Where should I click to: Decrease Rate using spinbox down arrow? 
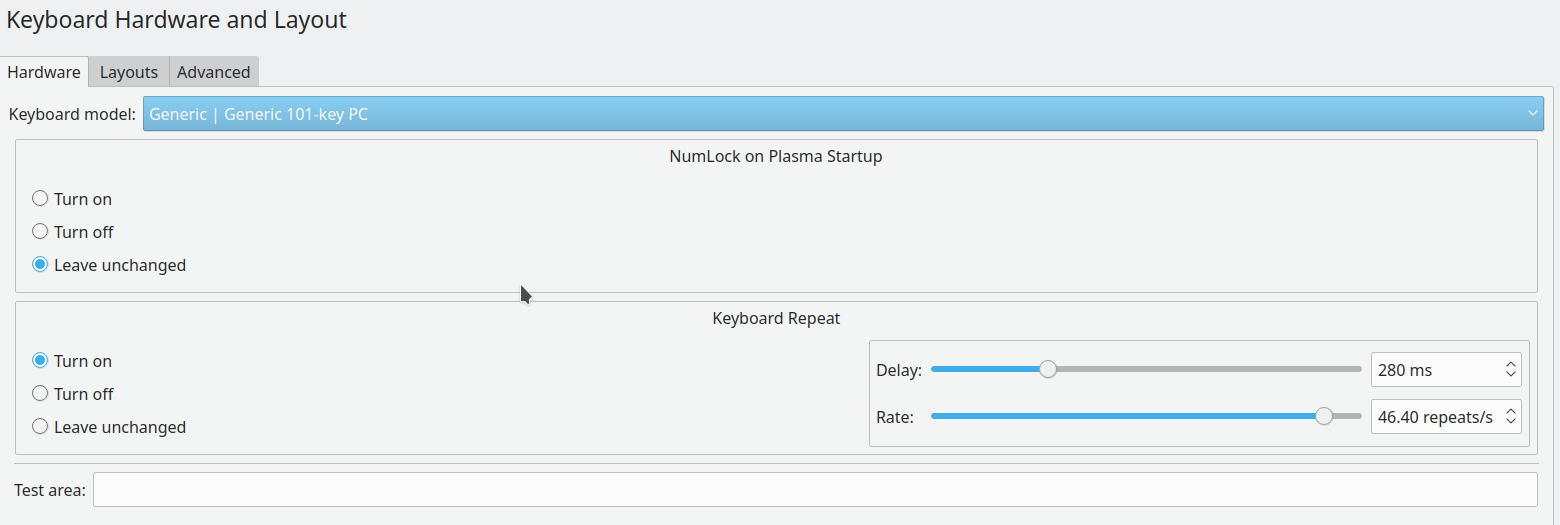pyautogui.click(x=1510, y=423)
